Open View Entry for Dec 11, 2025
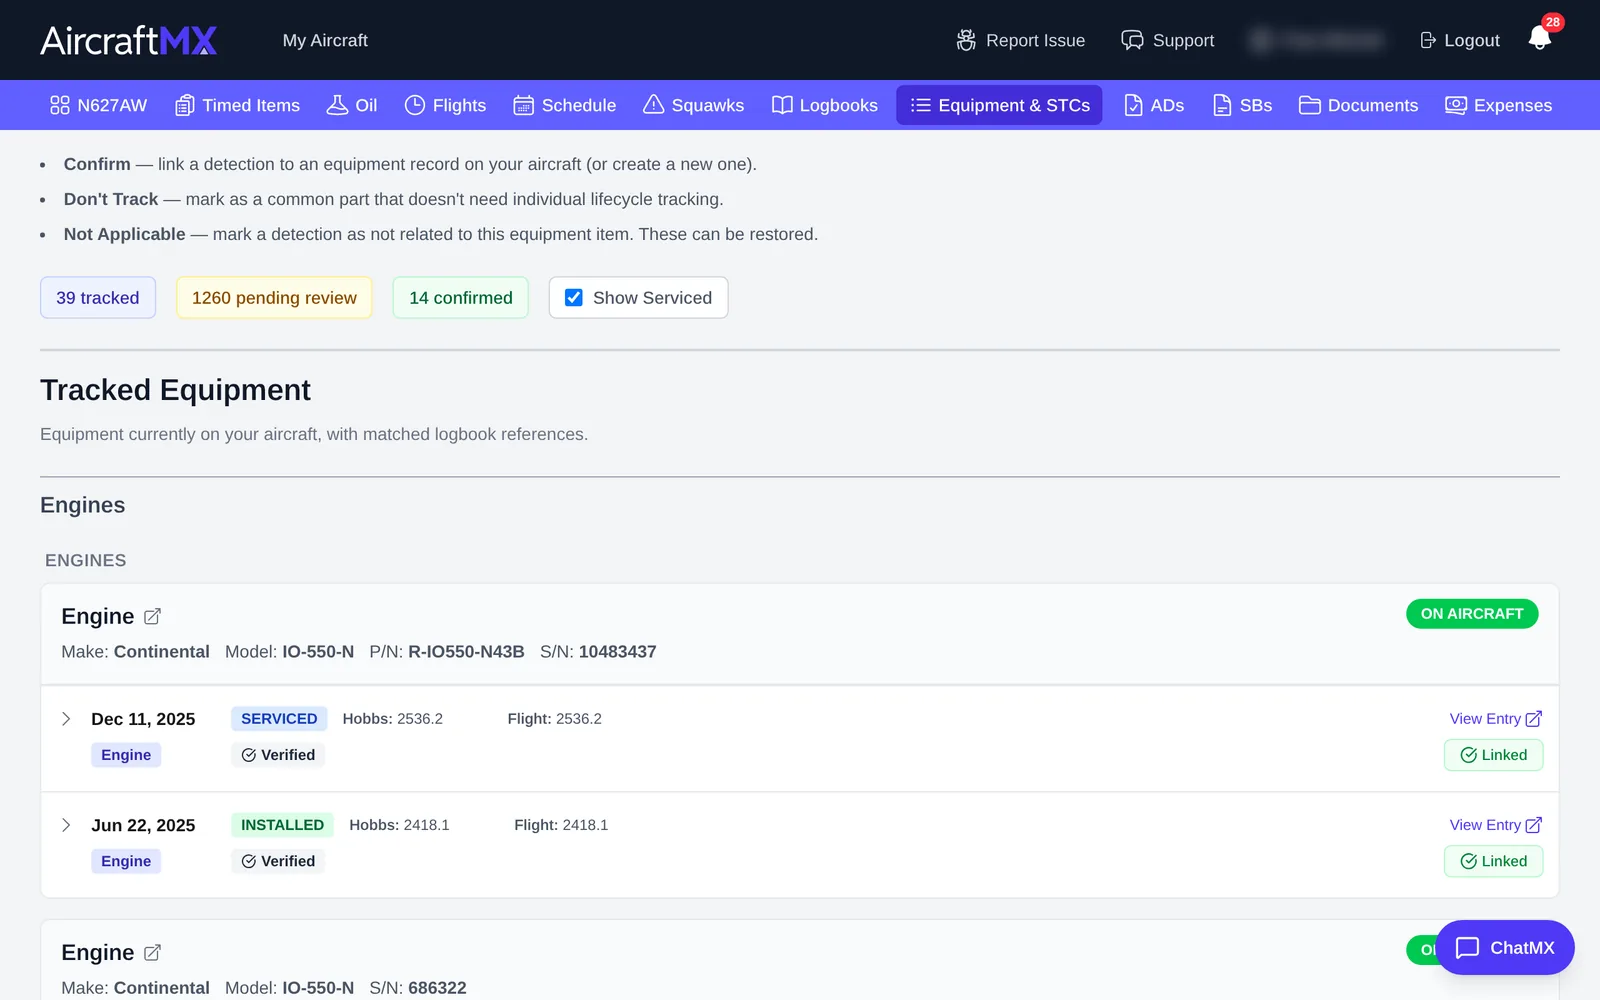Screen dimensions: 1600x1000 click(1496, 719)
